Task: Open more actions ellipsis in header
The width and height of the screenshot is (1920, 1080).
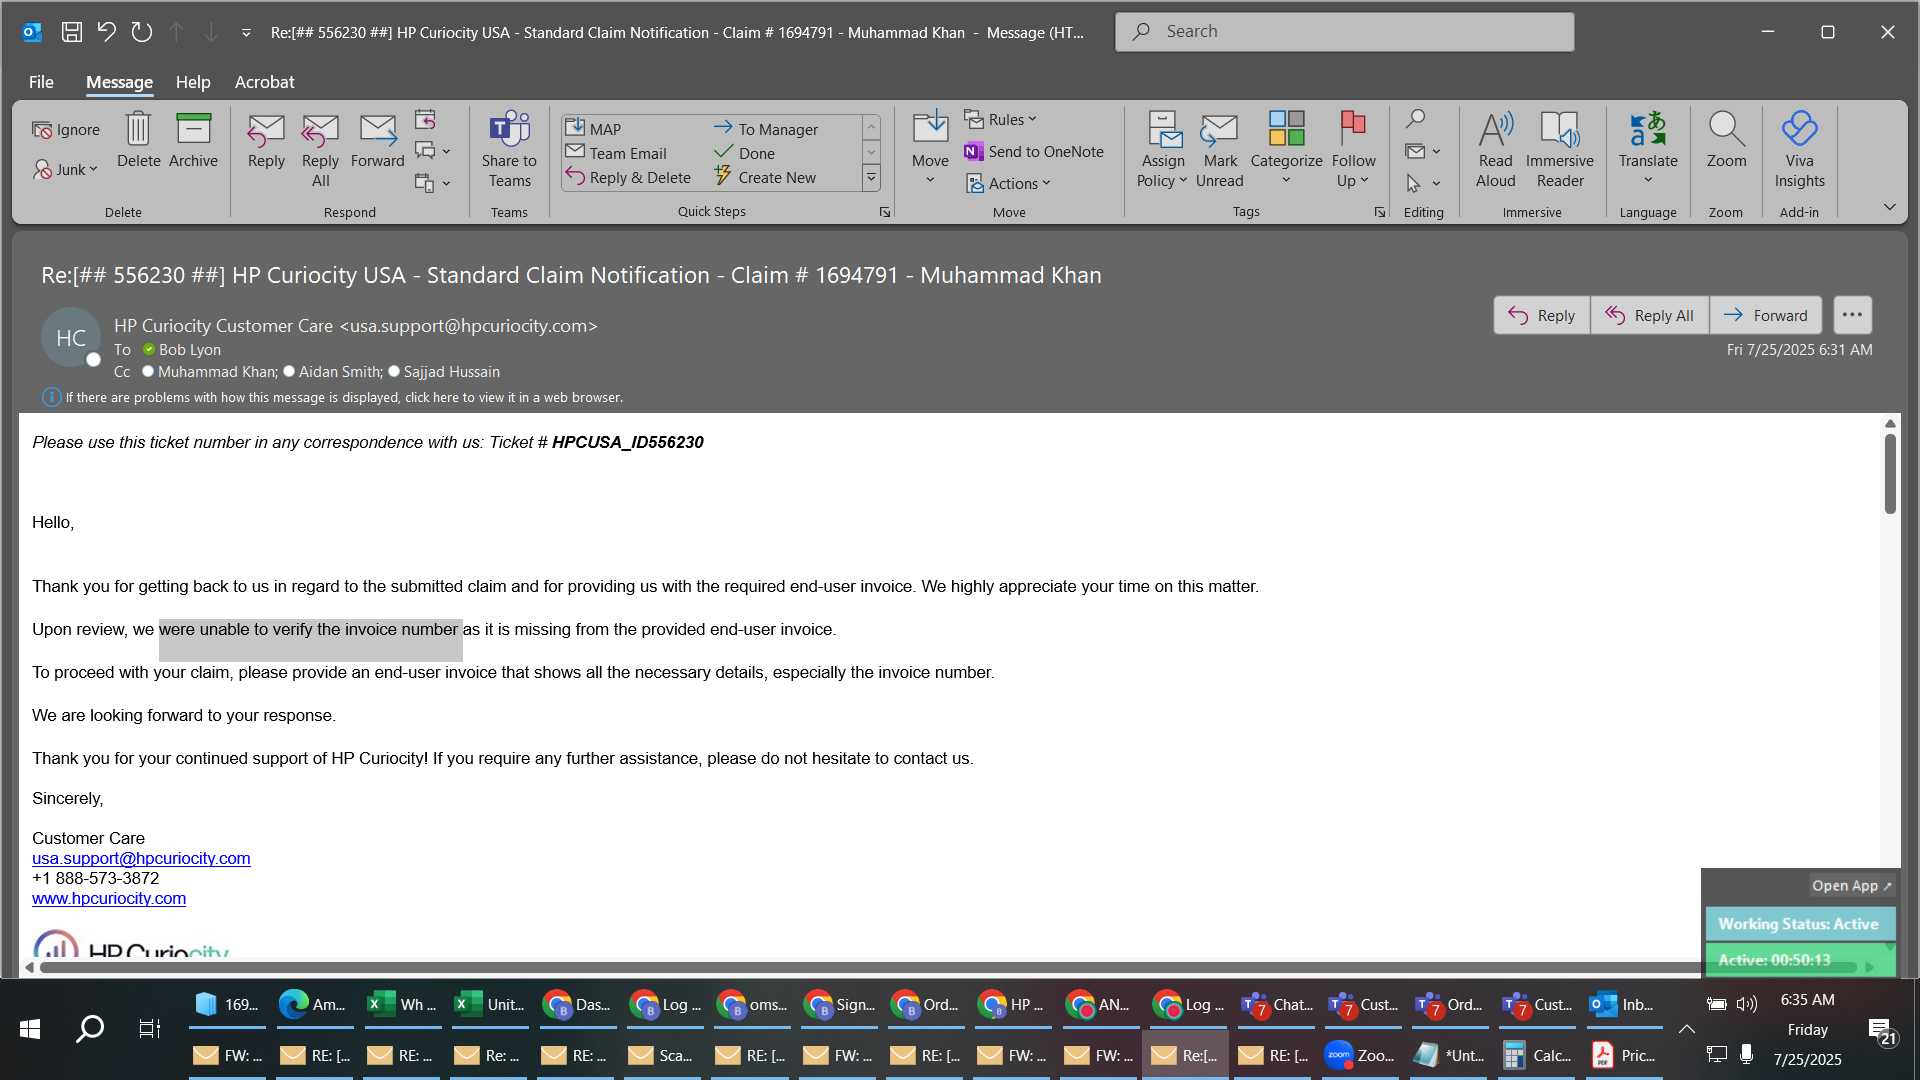Action: (1852, 315)
